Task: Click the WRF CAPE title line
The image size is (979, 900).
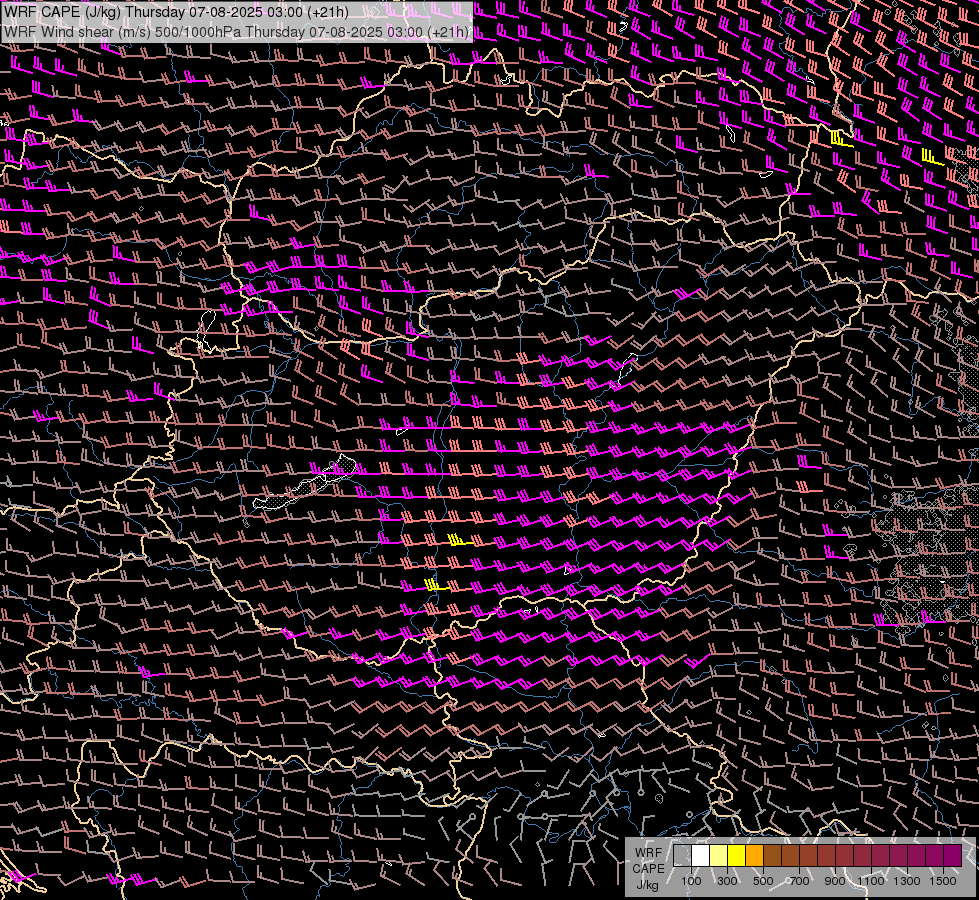Action: coord(176,11)
